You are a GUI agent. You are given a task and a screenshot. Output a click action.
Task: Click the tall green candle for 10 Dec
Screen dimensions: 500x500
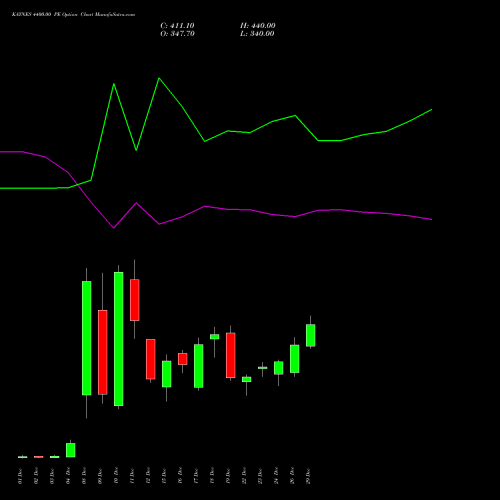(x=119, y=339)
